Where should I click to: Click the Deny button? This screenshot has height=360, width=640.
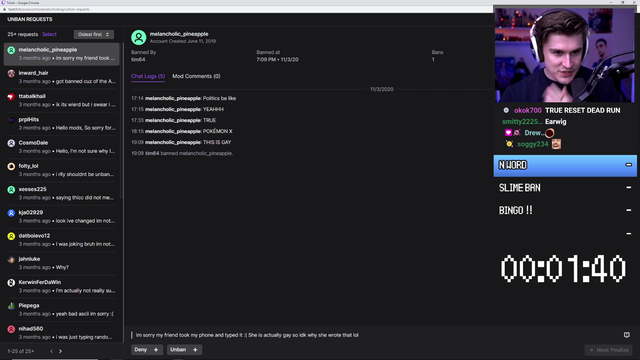coord(147,350)
